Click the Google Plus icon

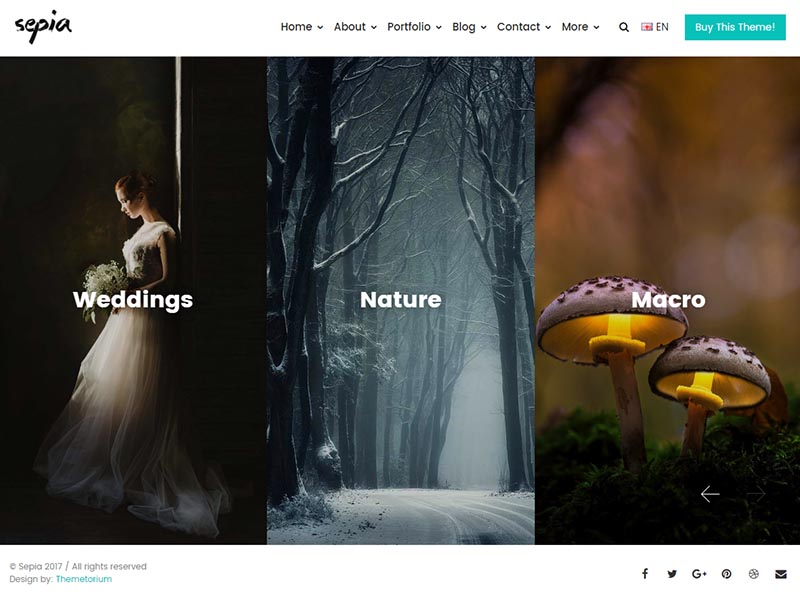(x=699, y=574)
